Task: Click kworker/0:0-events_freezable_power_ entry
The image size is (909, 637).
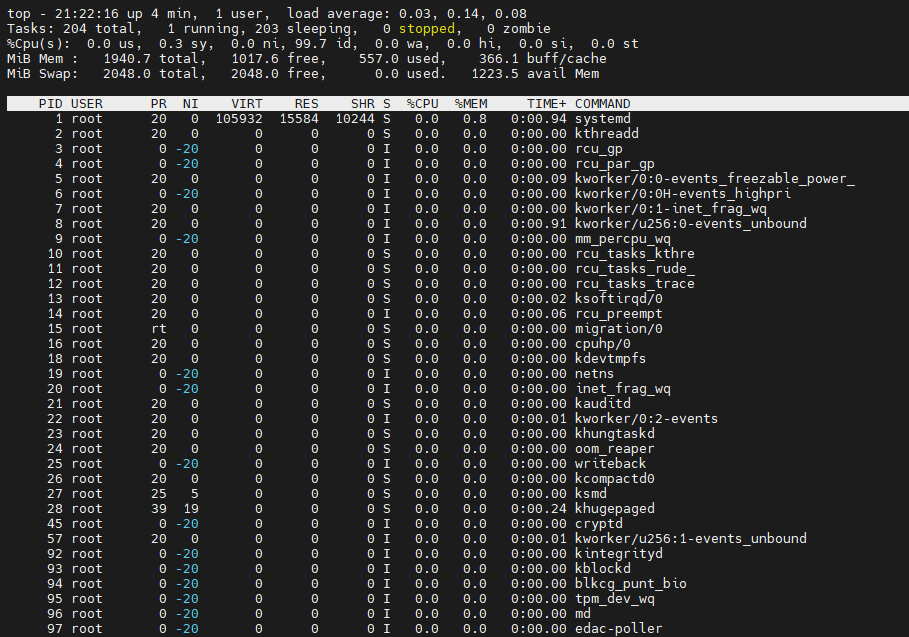Action: (715, 179)
